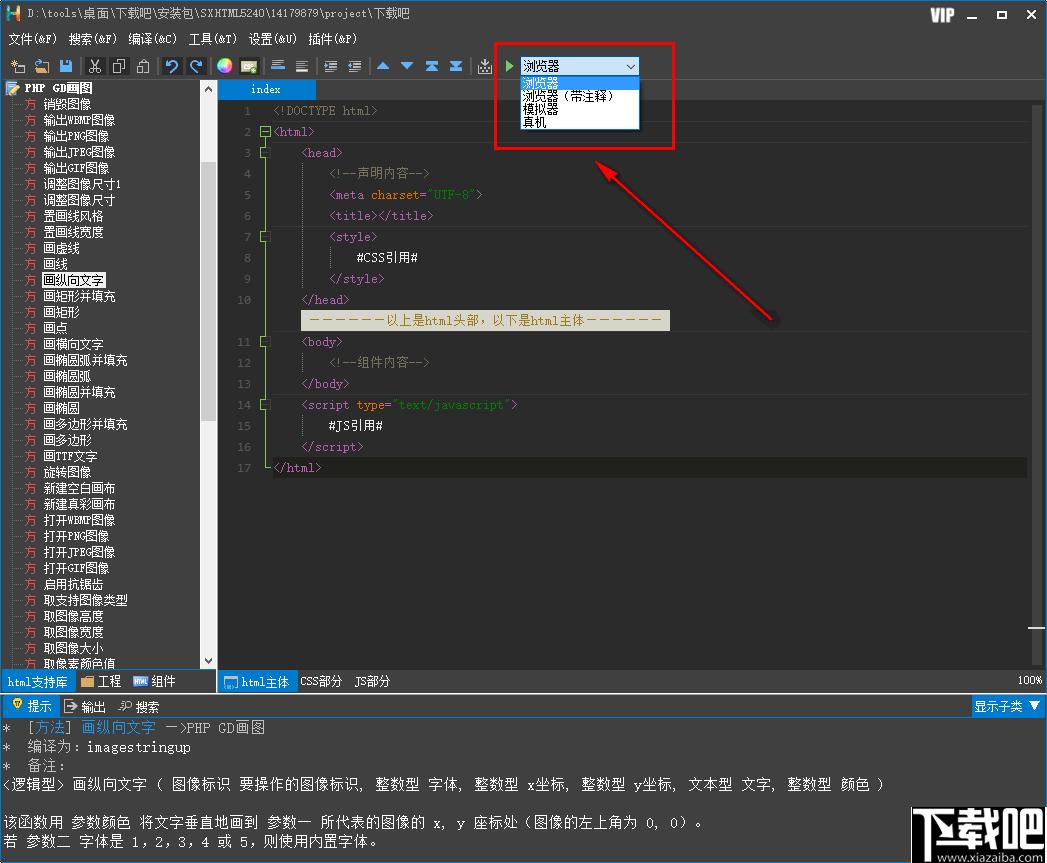Screen dimensions: 1047x863
Task: Select 画纵向文字 method in tree
Action: click(x=73, y=280)
